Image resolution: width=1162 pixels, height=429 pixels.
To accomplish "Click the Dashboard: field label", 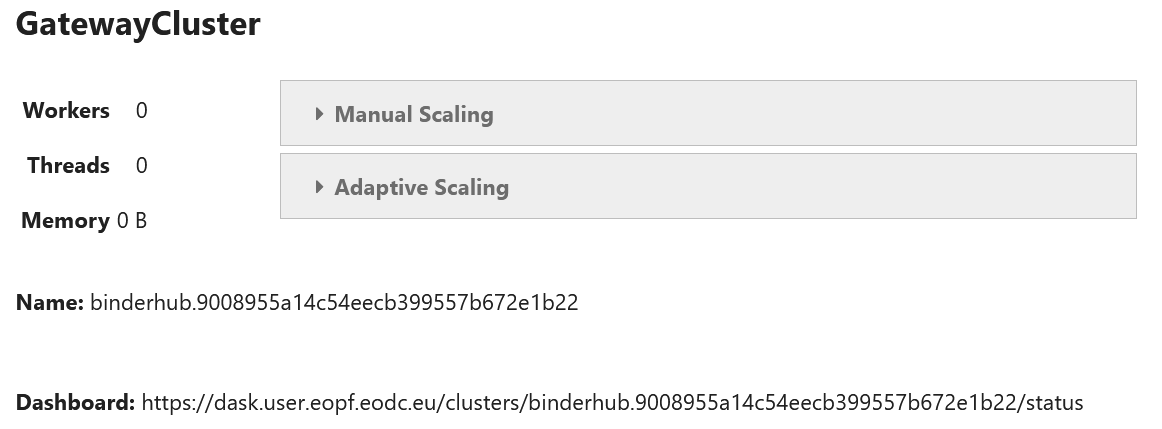I will [75, 403].
